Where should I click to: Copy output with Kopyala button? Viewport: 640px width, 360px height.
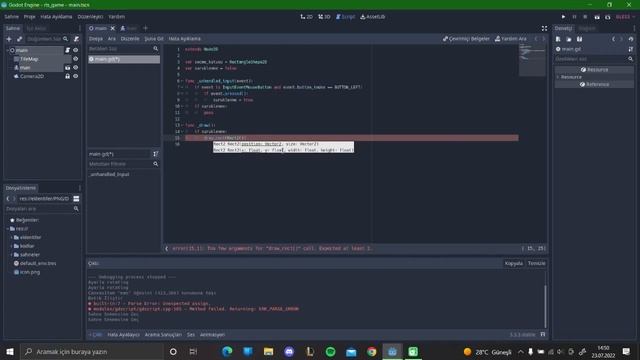pos(513,263)
